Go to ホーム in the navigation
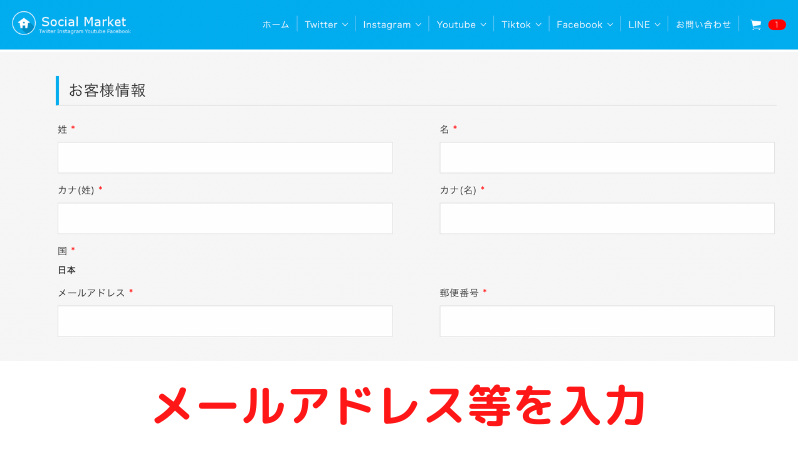 click(x=275, y=24)
